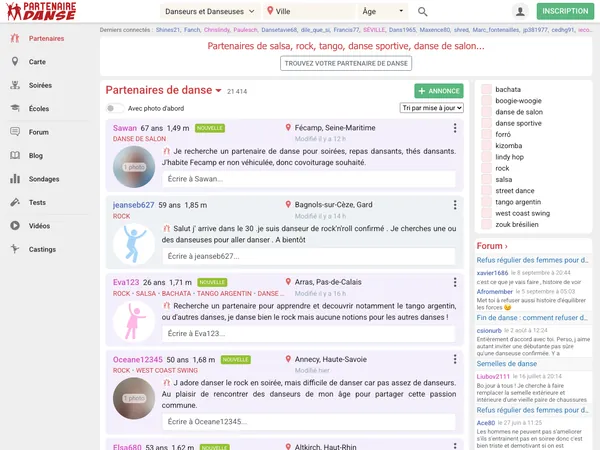Check the west coast swing filter

tap(486, 213)
